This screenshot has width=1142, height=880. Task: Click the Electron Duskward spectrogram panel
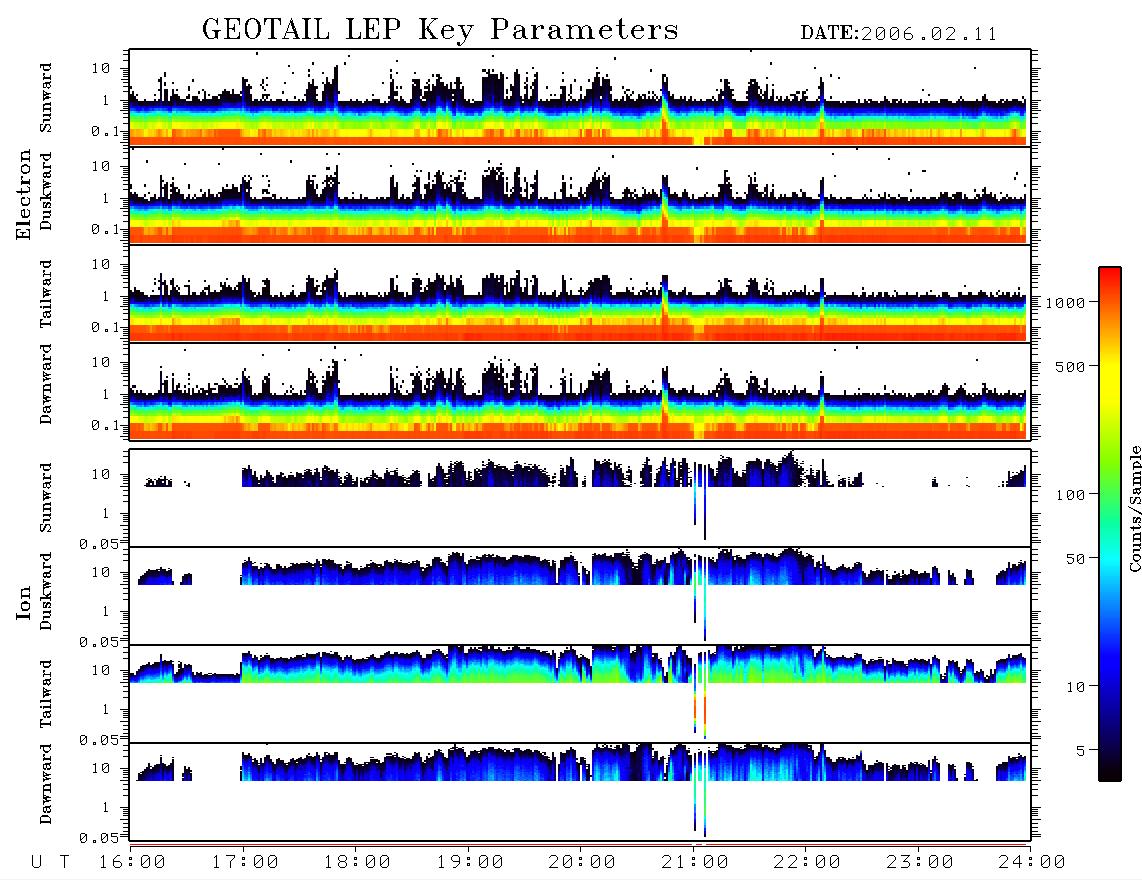coord(580,195)
